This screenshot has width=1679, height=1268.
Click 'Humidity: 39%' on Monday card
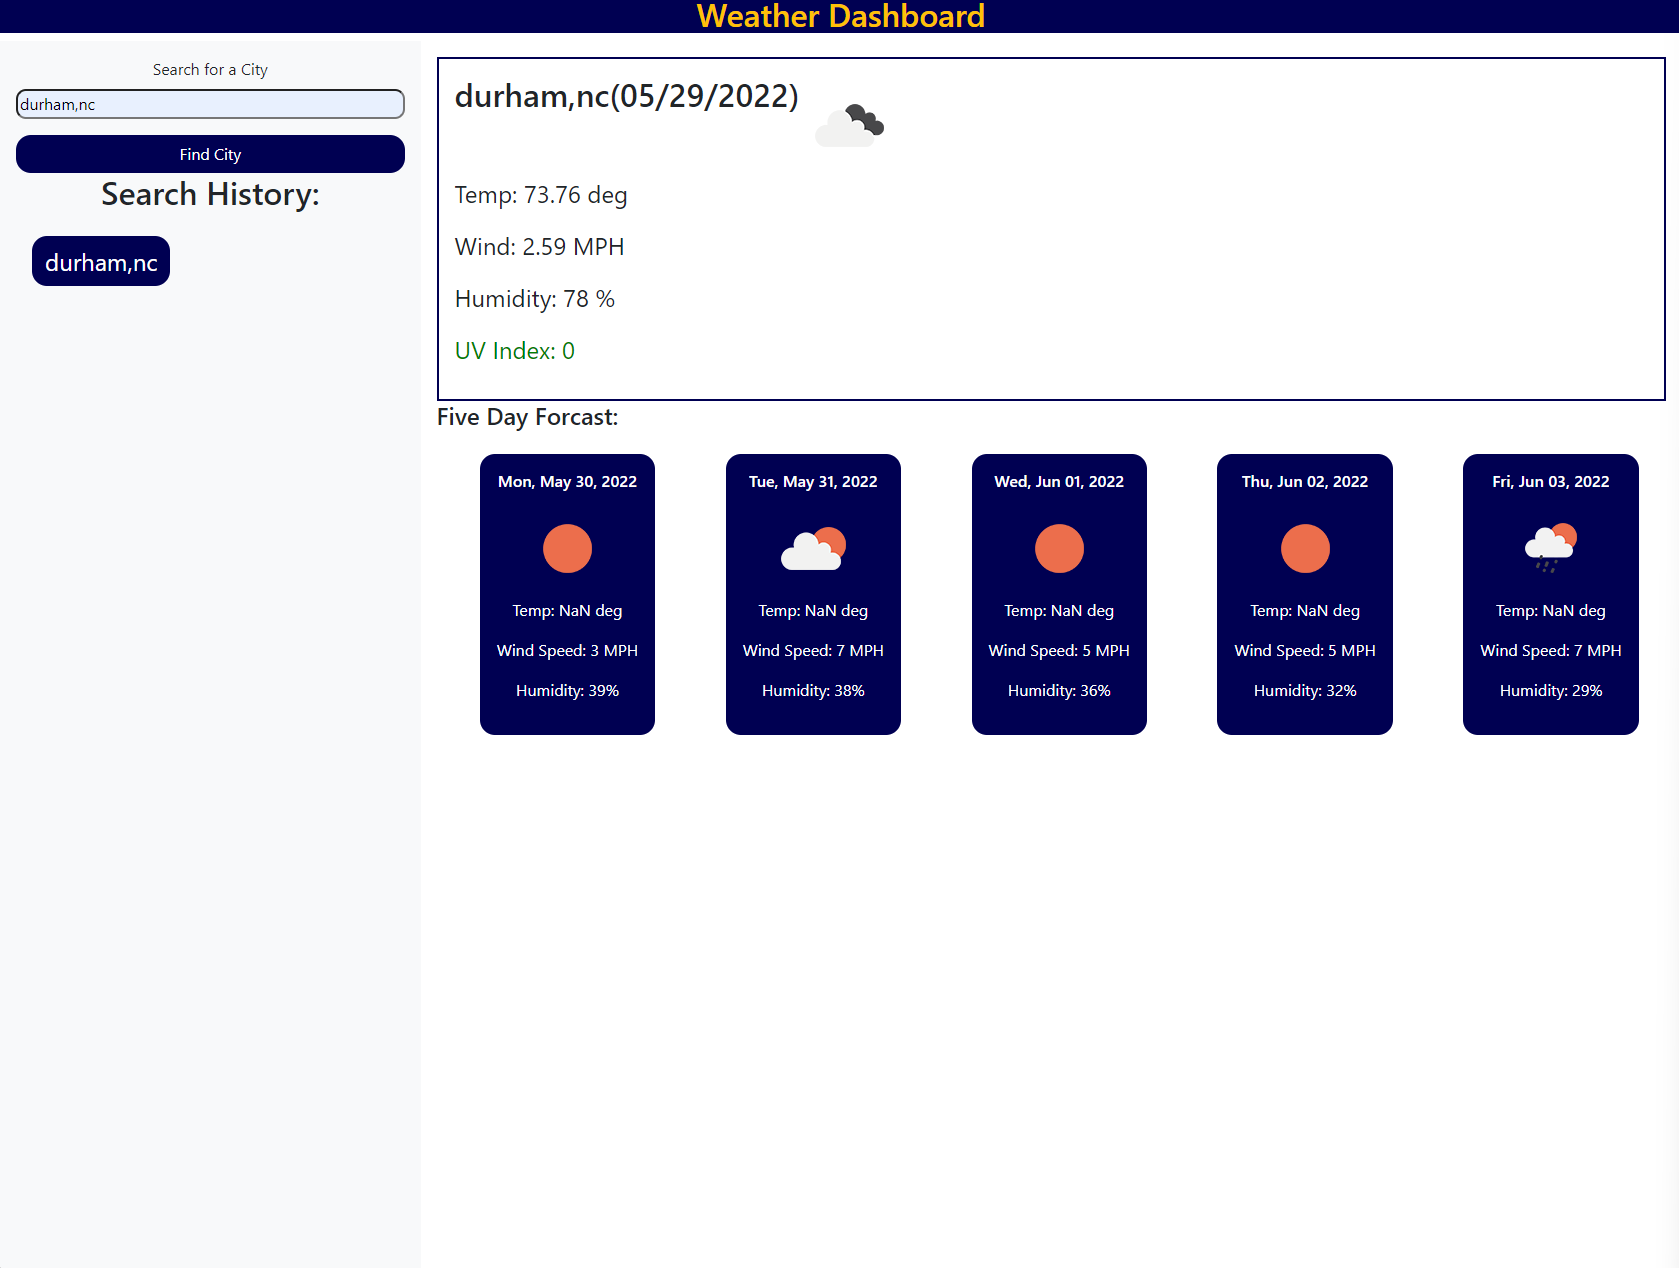click(x=567, y=690)
